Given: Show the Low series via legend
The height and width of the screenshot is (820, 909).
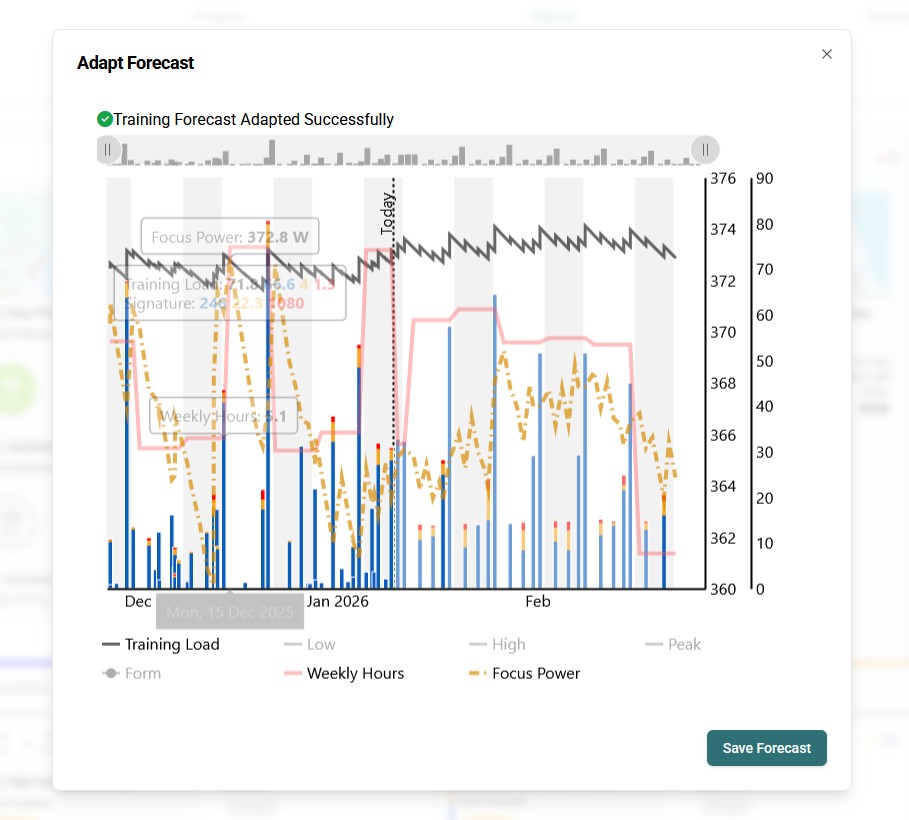Looking at the screenshot, I should pos(310,645).
